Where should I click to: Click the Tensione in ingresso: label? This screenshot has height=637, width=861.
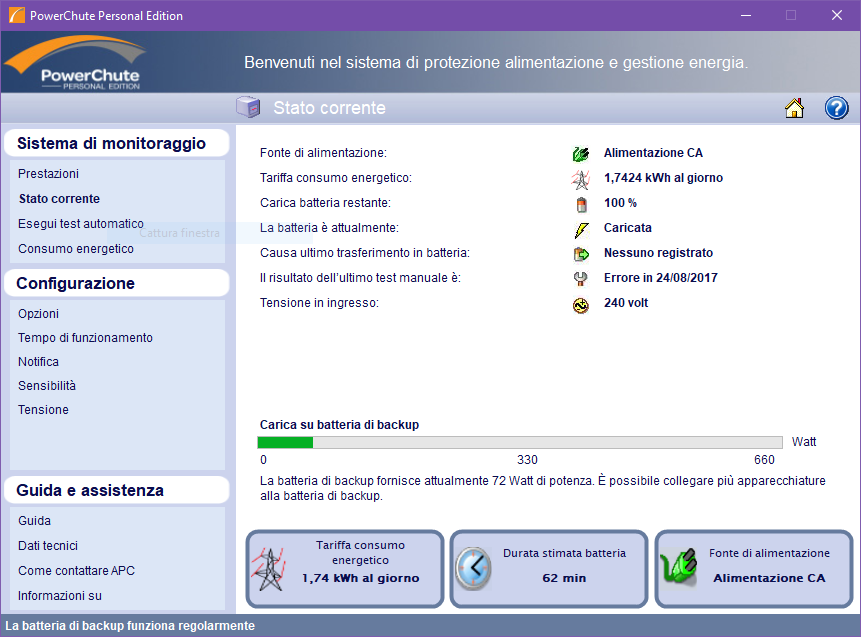coord(320,303)
